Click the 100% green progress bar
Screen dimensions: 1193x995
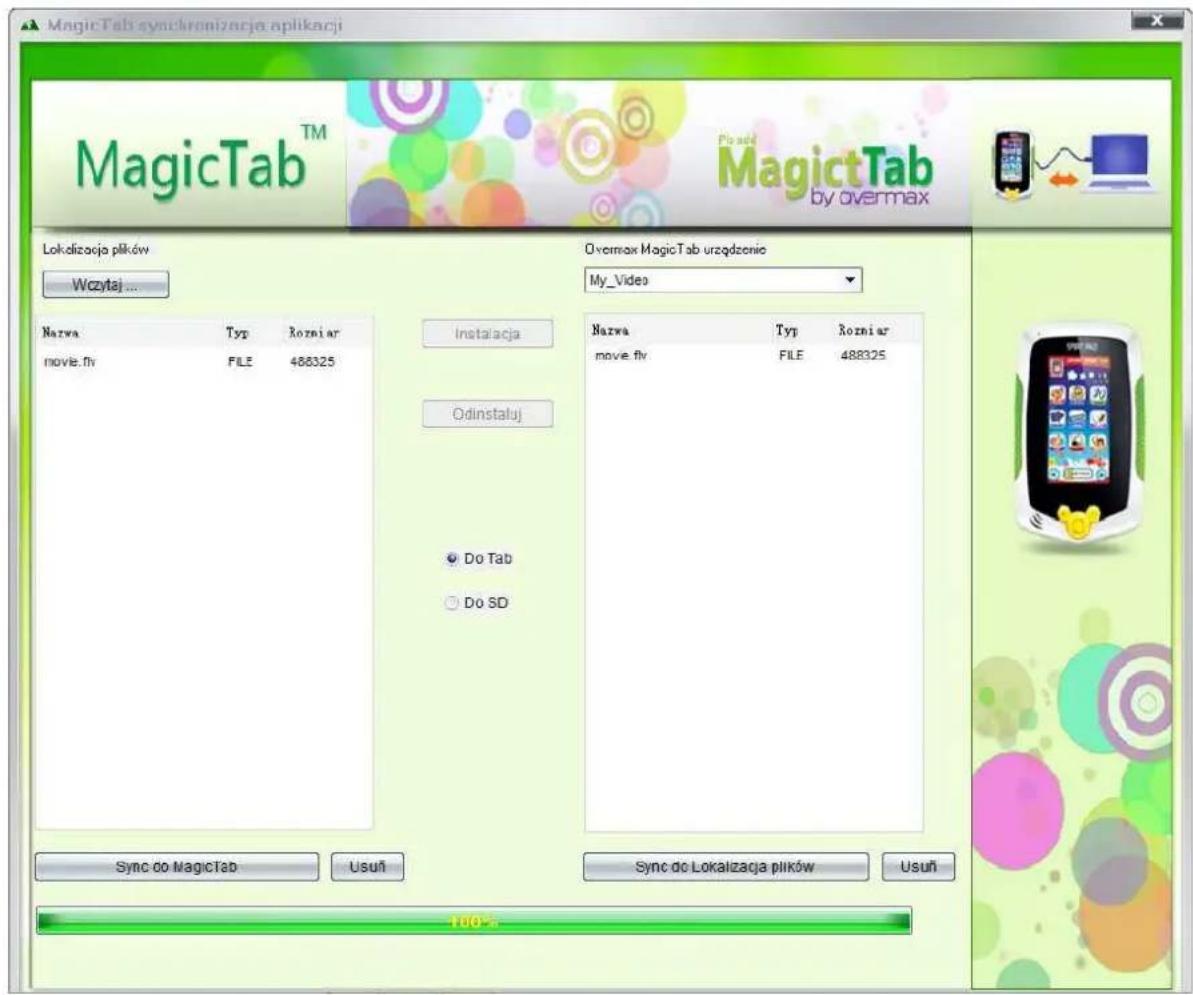pos(474,921)
